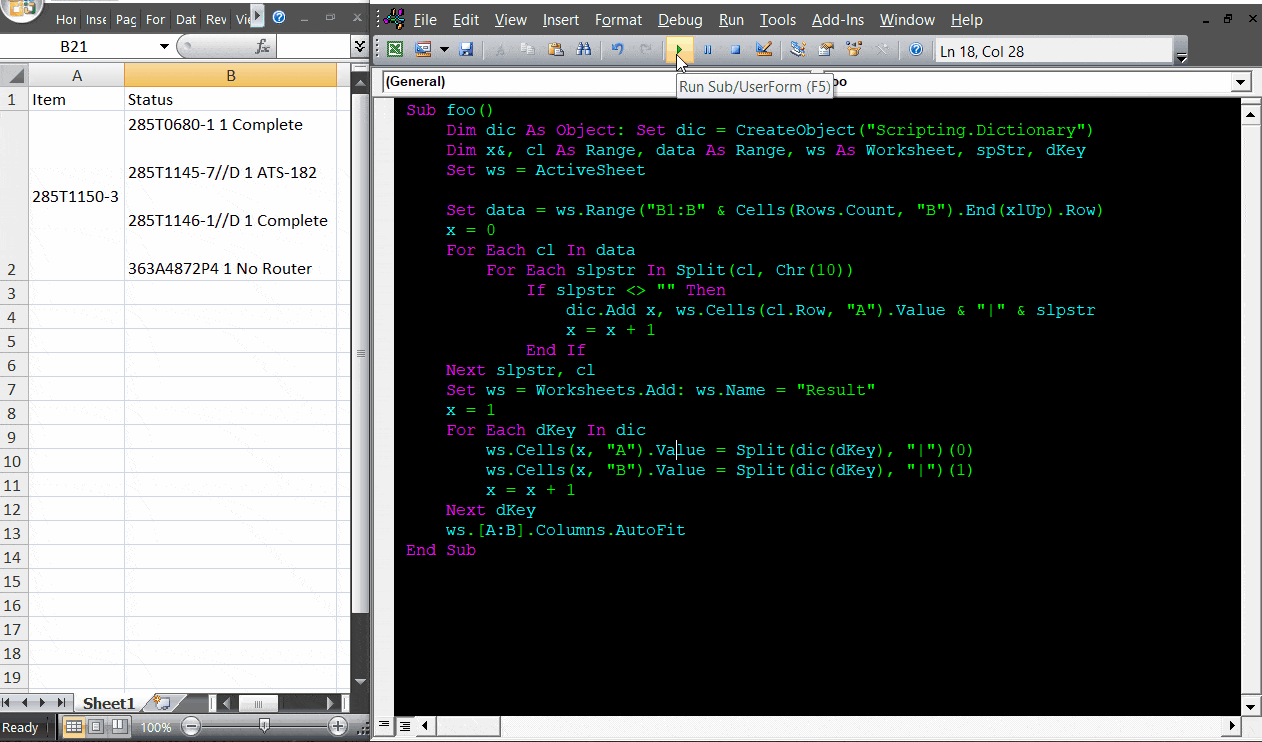Click the Cut scissors icon
1262x742 pixels.
pyautogui.click(x=500, y=49)
